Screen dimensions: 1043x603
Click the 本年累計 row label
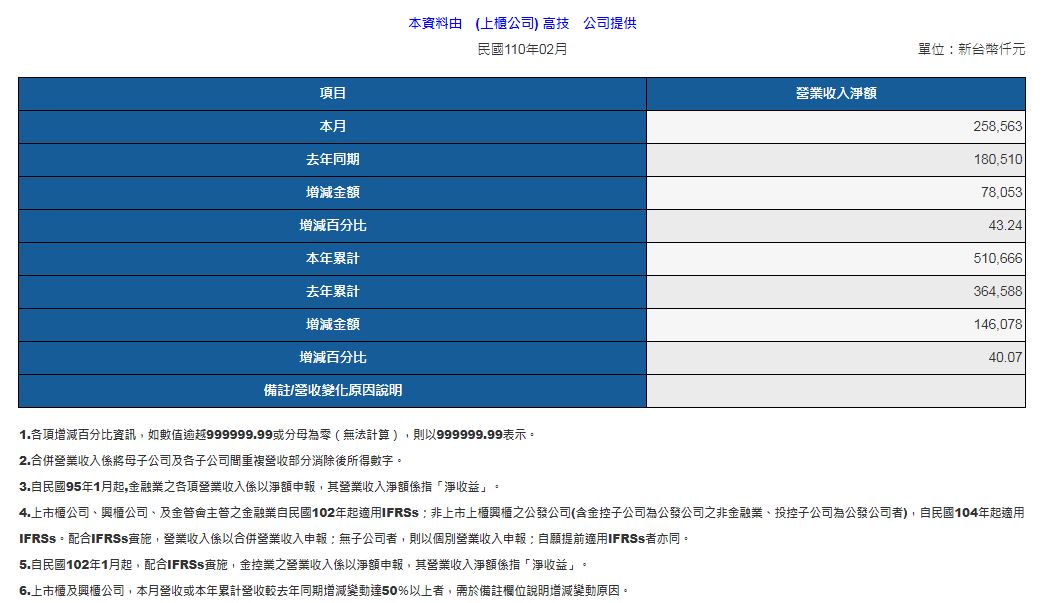(x=332, y=259)
